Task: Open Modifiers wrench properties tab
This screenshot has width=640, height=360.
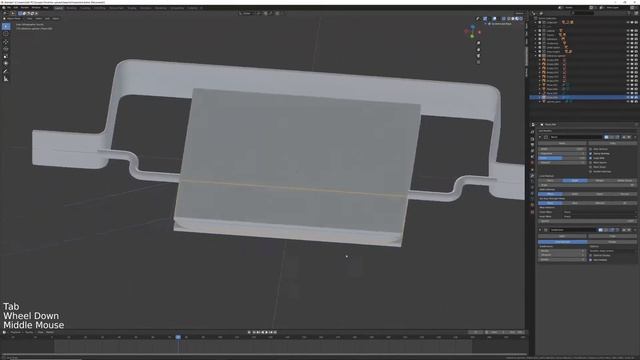Action: [x=532, y=176]
